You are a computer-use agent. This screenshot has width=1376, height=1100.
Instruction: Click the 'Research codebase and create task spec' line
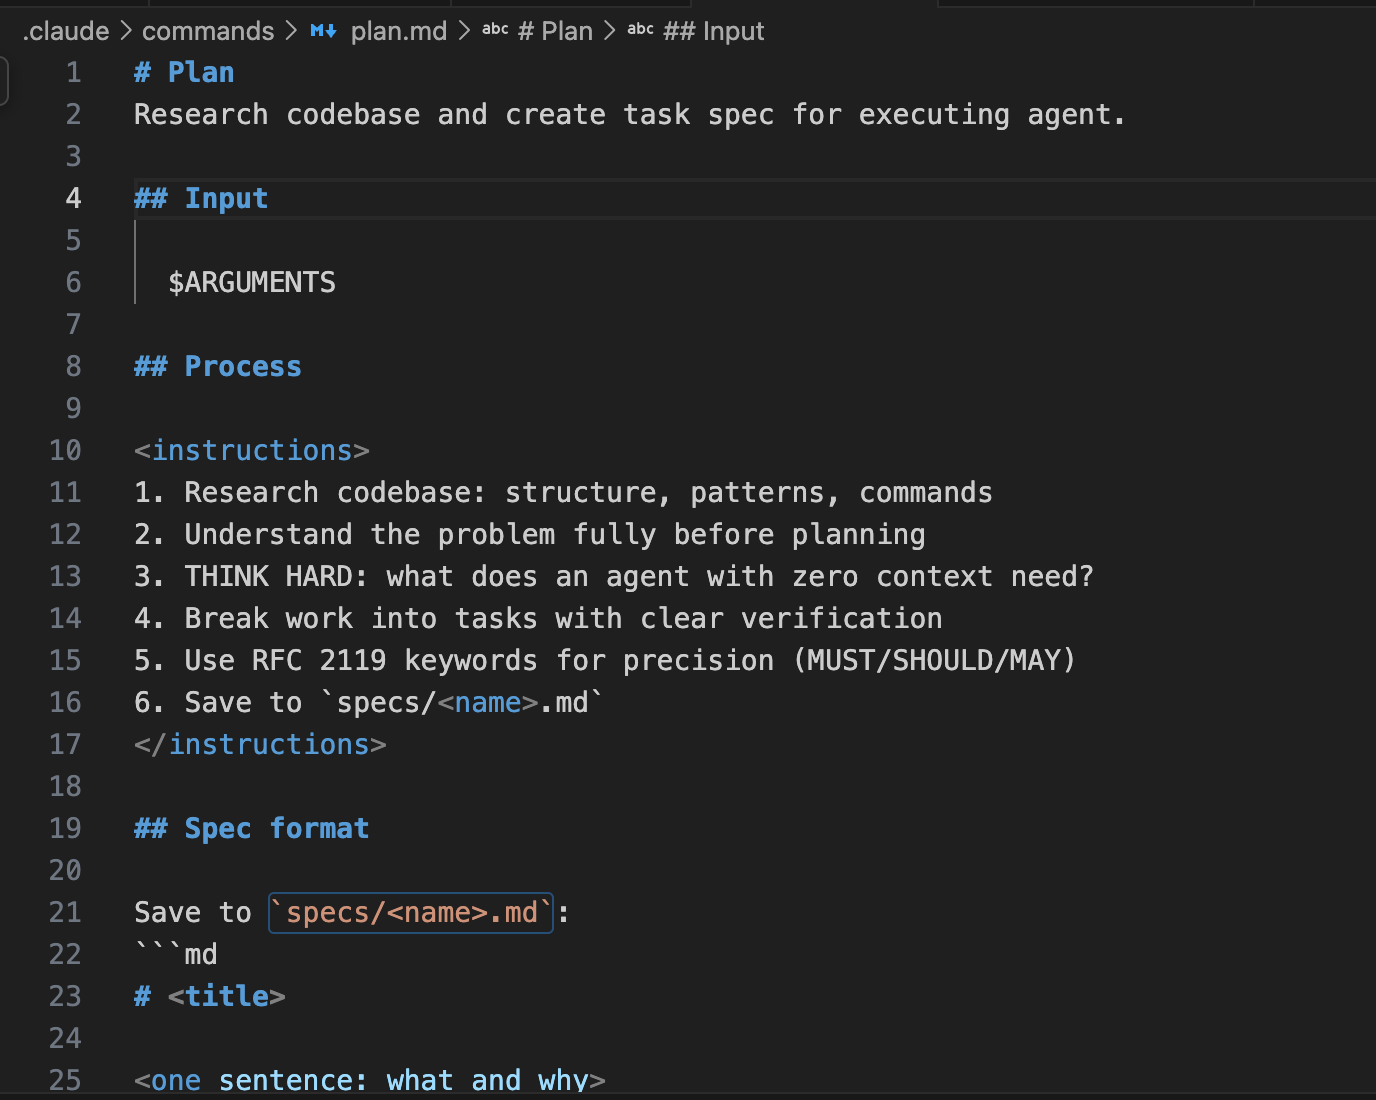click(630, 114)
